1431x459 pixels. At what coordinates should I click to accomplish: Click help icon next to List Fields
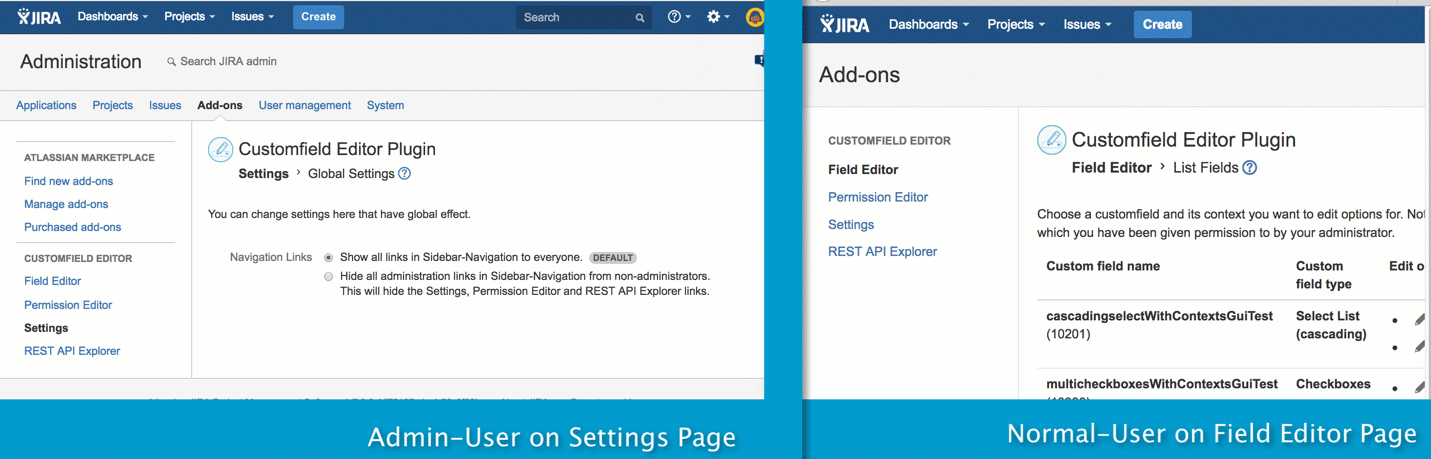tap(1249, 168)
